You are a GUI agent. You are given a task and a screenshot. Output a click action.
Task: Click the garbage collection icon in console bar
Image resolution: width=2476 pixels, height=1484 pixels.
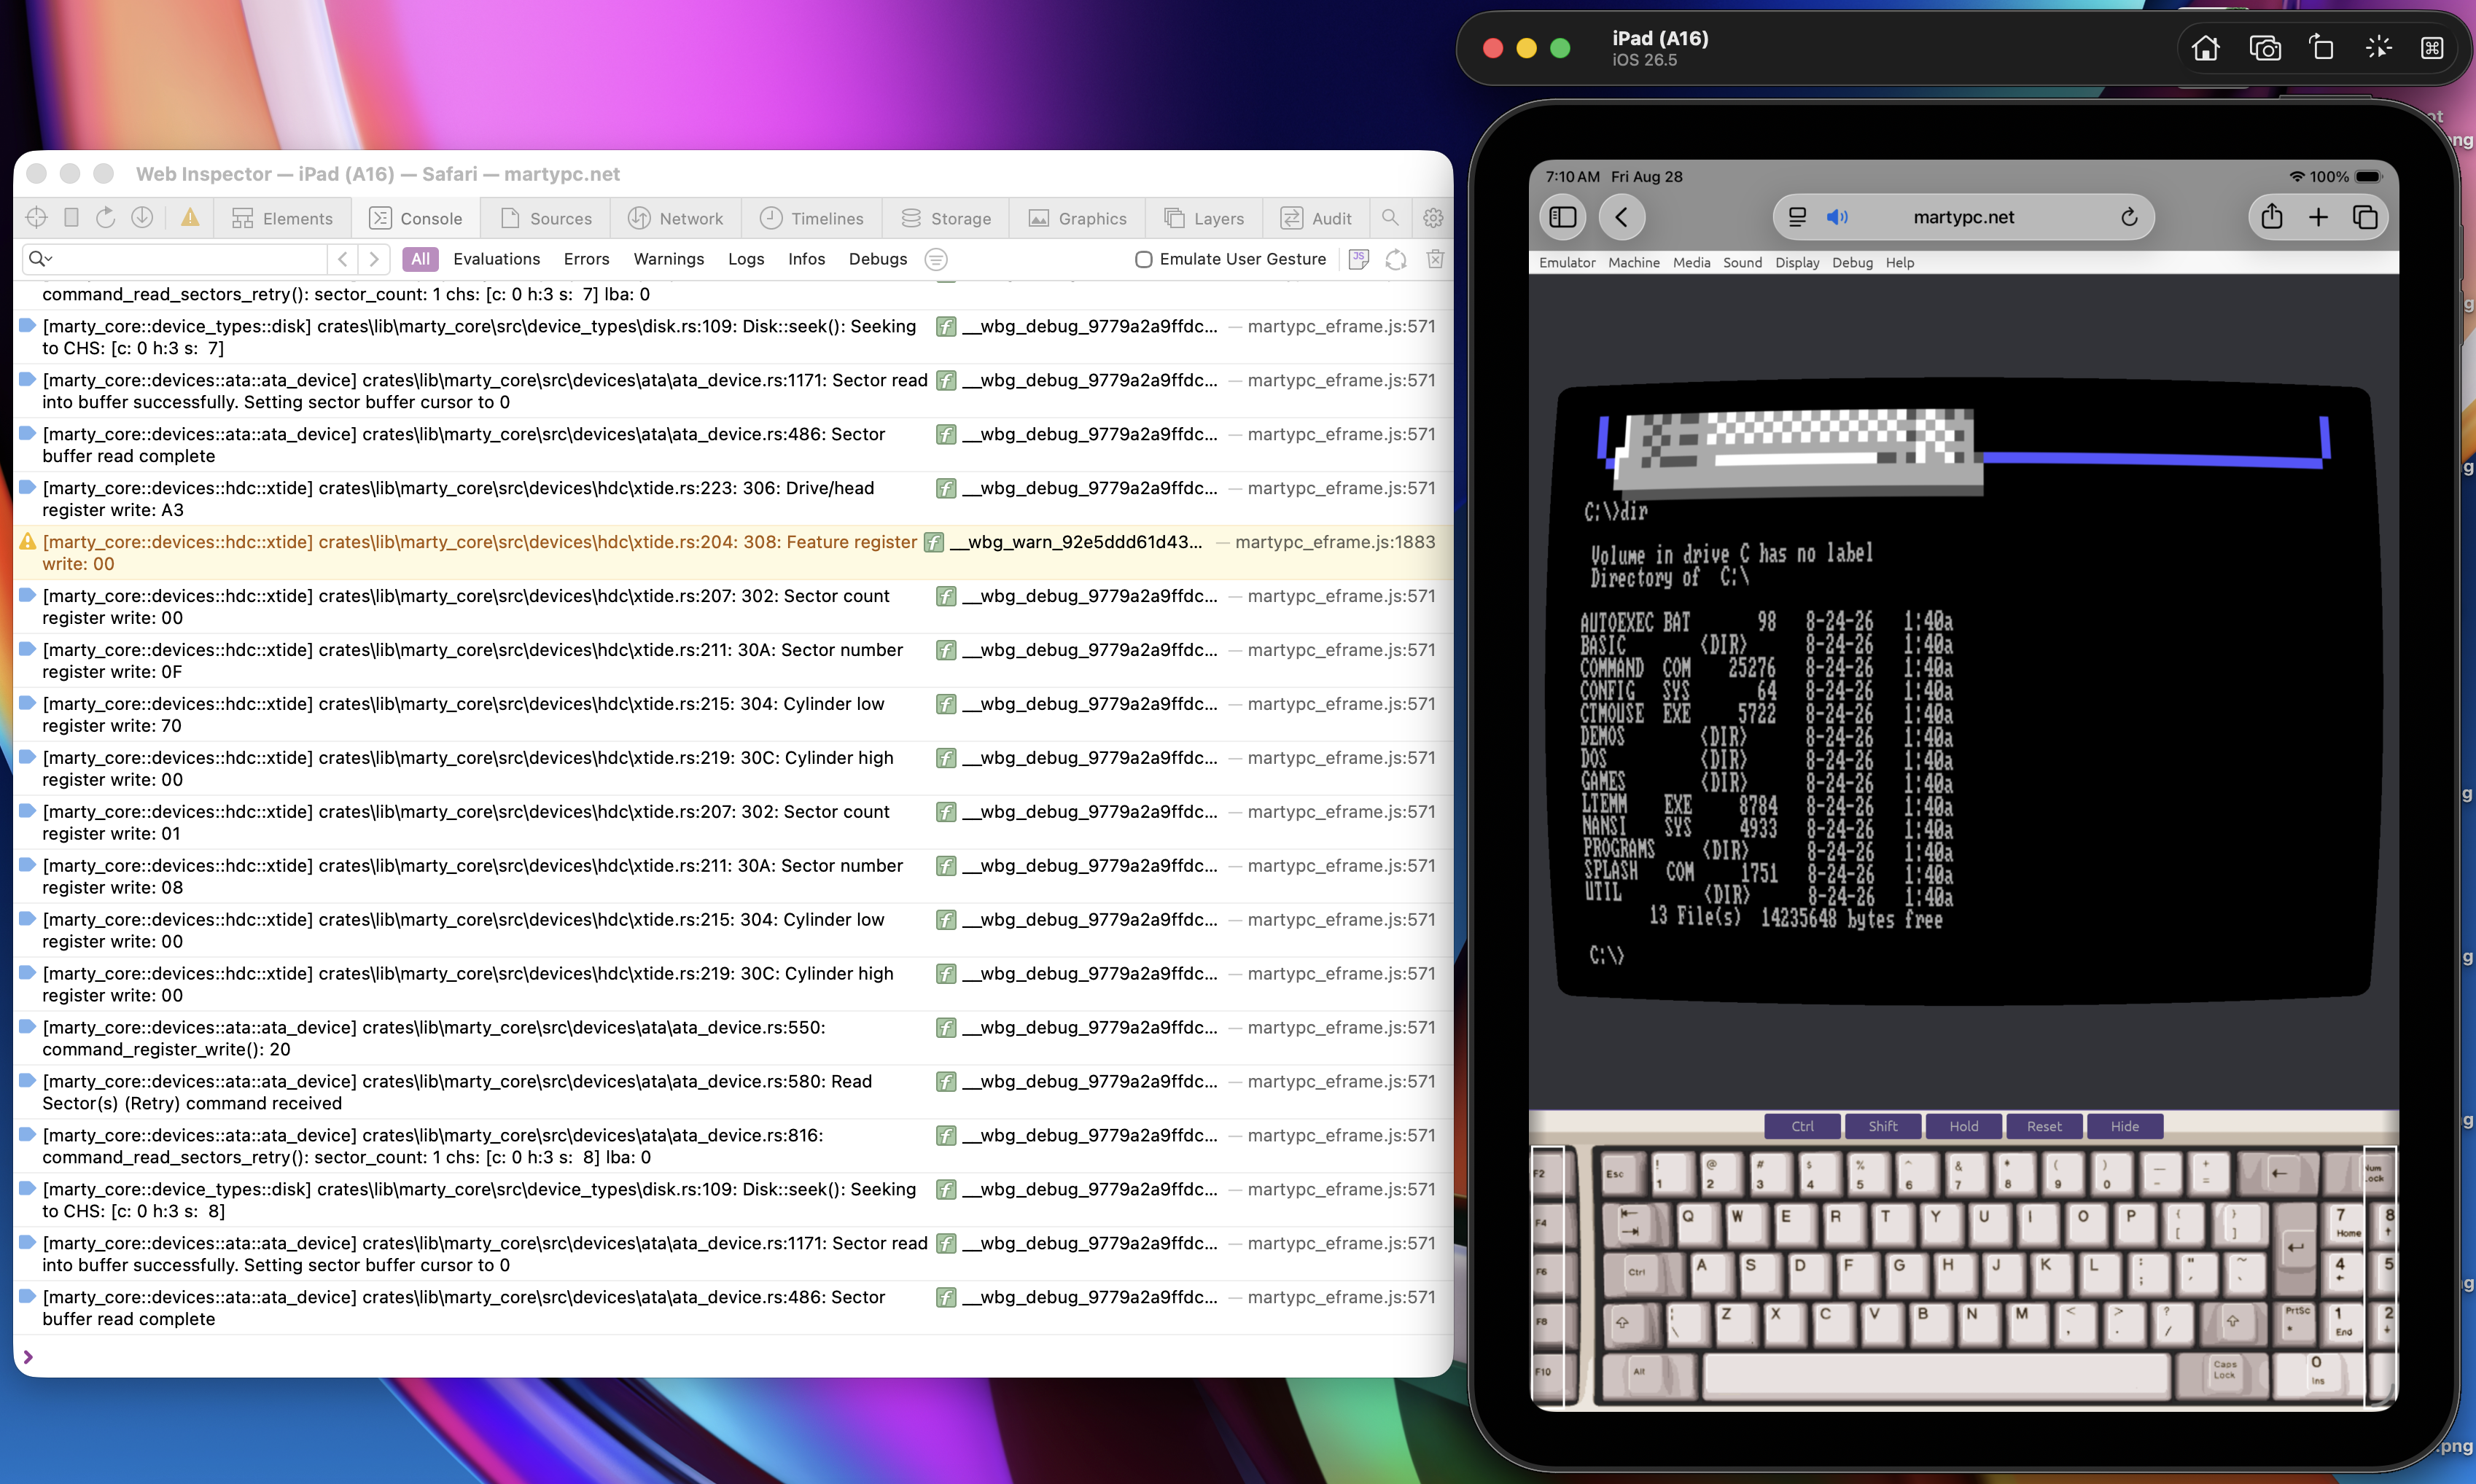tap(1396, 259)
